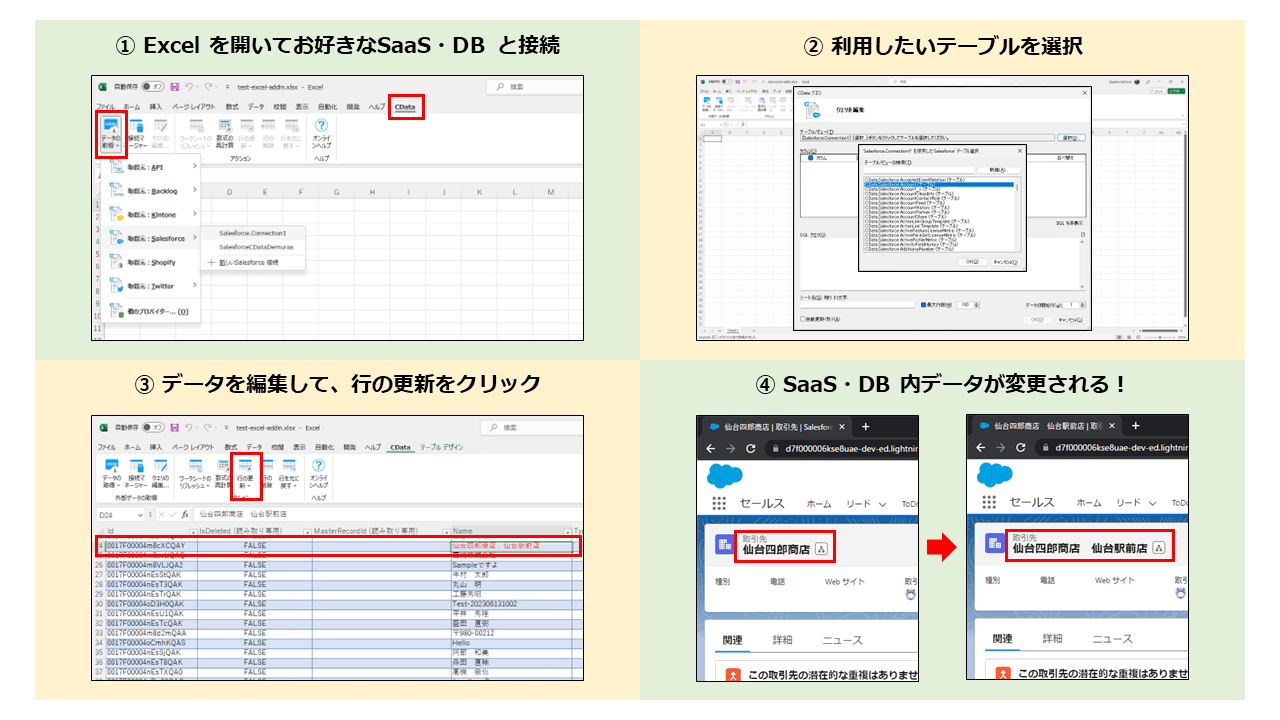Click hierarchy icon beside the 仙台四郎商店 account name
The image size is (1280, 720).
click(821, 548)
